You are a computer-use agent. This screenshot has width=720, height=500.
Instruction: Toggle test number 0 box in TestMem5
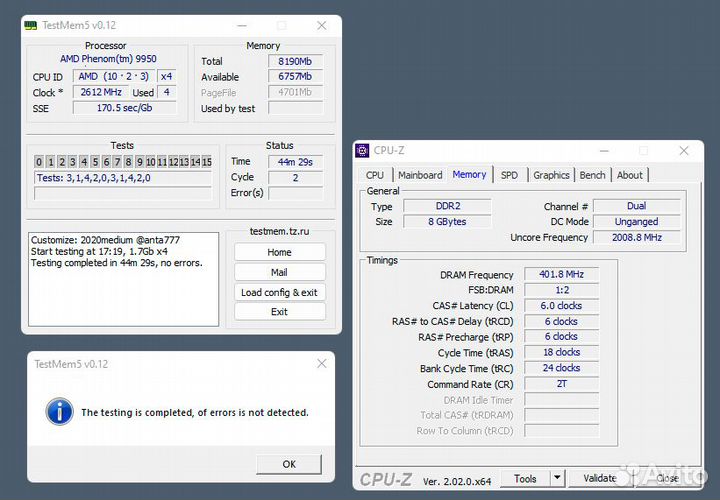tap(39, 162)
